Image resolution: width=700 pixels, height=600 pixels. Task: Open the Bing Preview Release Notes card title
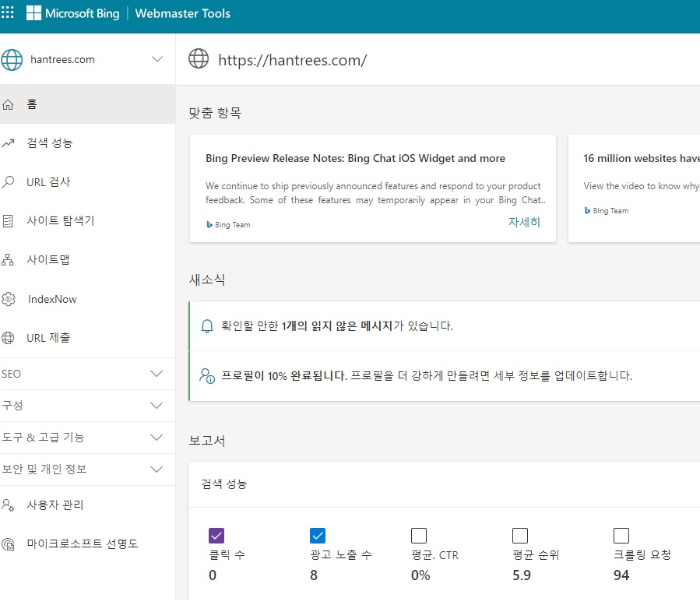pos(355,158)
